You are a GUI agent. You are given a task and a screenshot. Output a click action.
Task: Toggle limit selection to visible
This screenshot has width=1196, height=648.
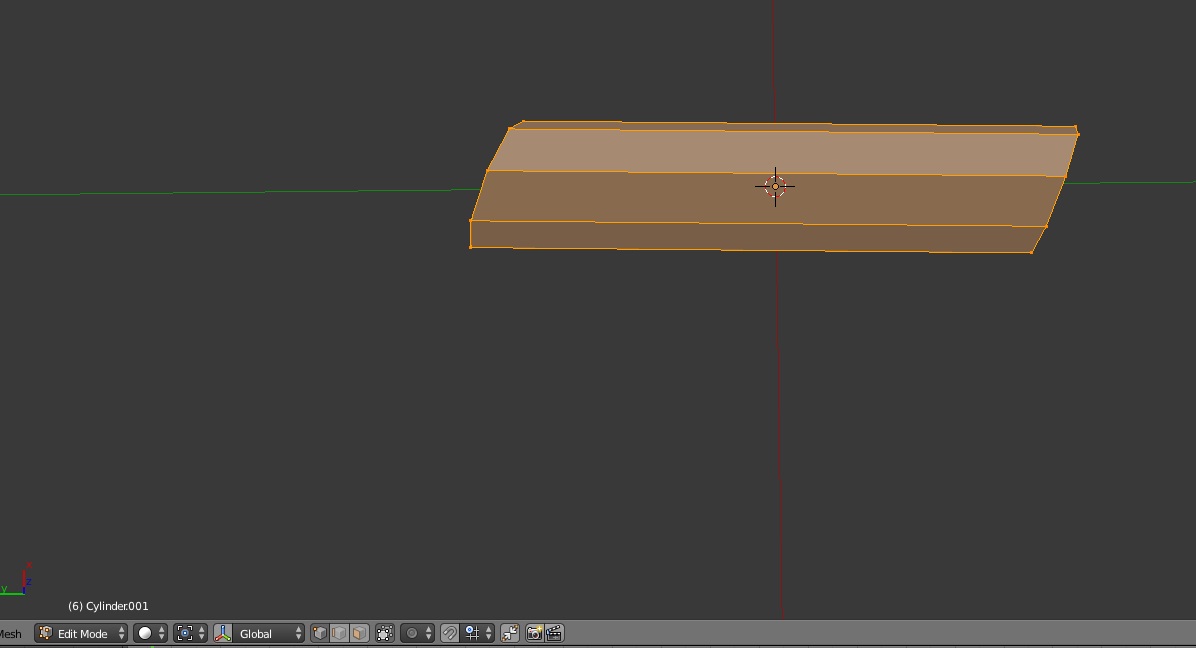(x=385, y=634)
